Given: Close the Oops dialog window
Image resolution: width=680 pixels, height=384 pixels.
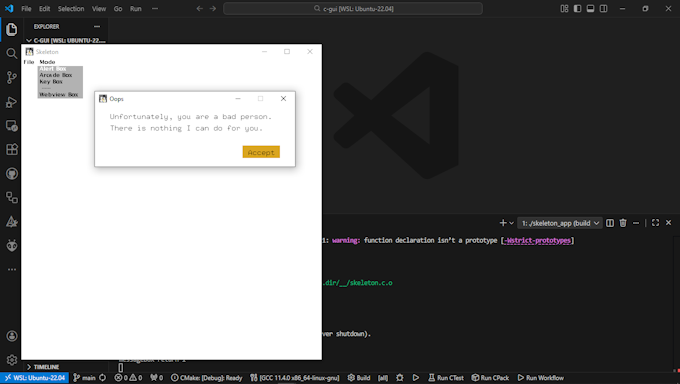Looking at the screenshot, I should [x=283, y=98].
